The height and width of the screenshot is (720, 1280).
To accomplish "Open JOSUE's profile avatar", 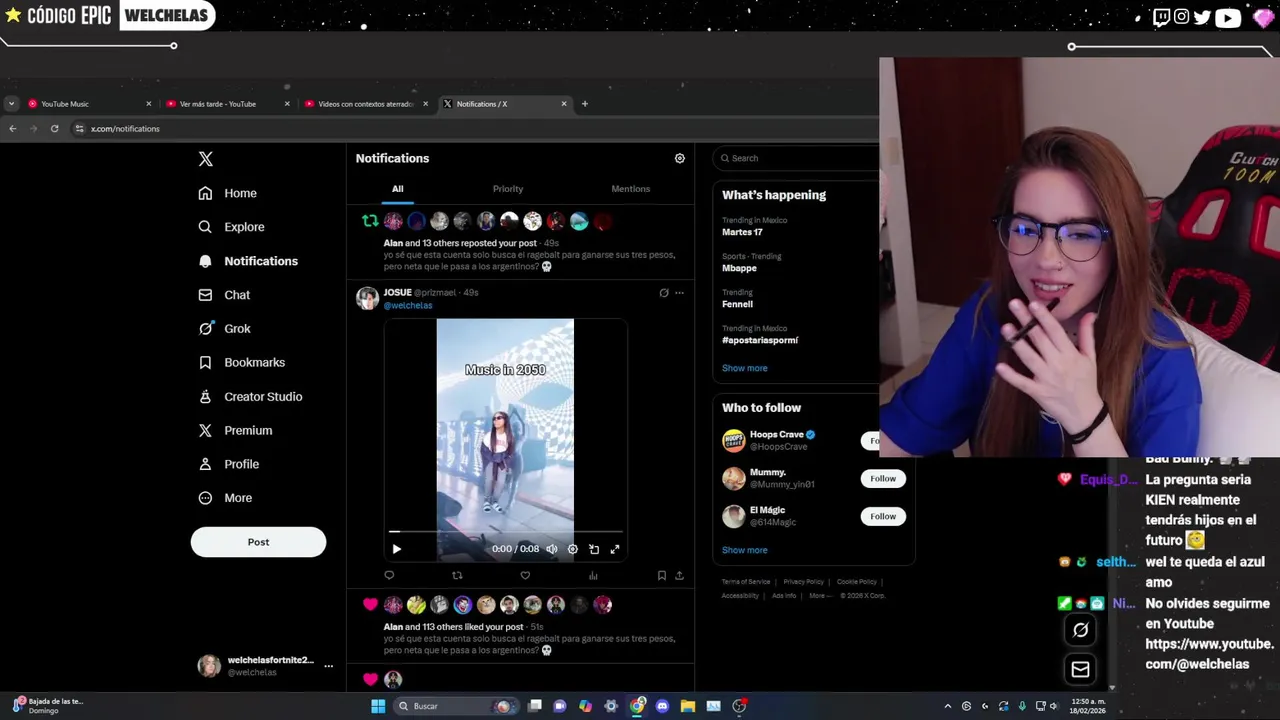I will [367, 298].
